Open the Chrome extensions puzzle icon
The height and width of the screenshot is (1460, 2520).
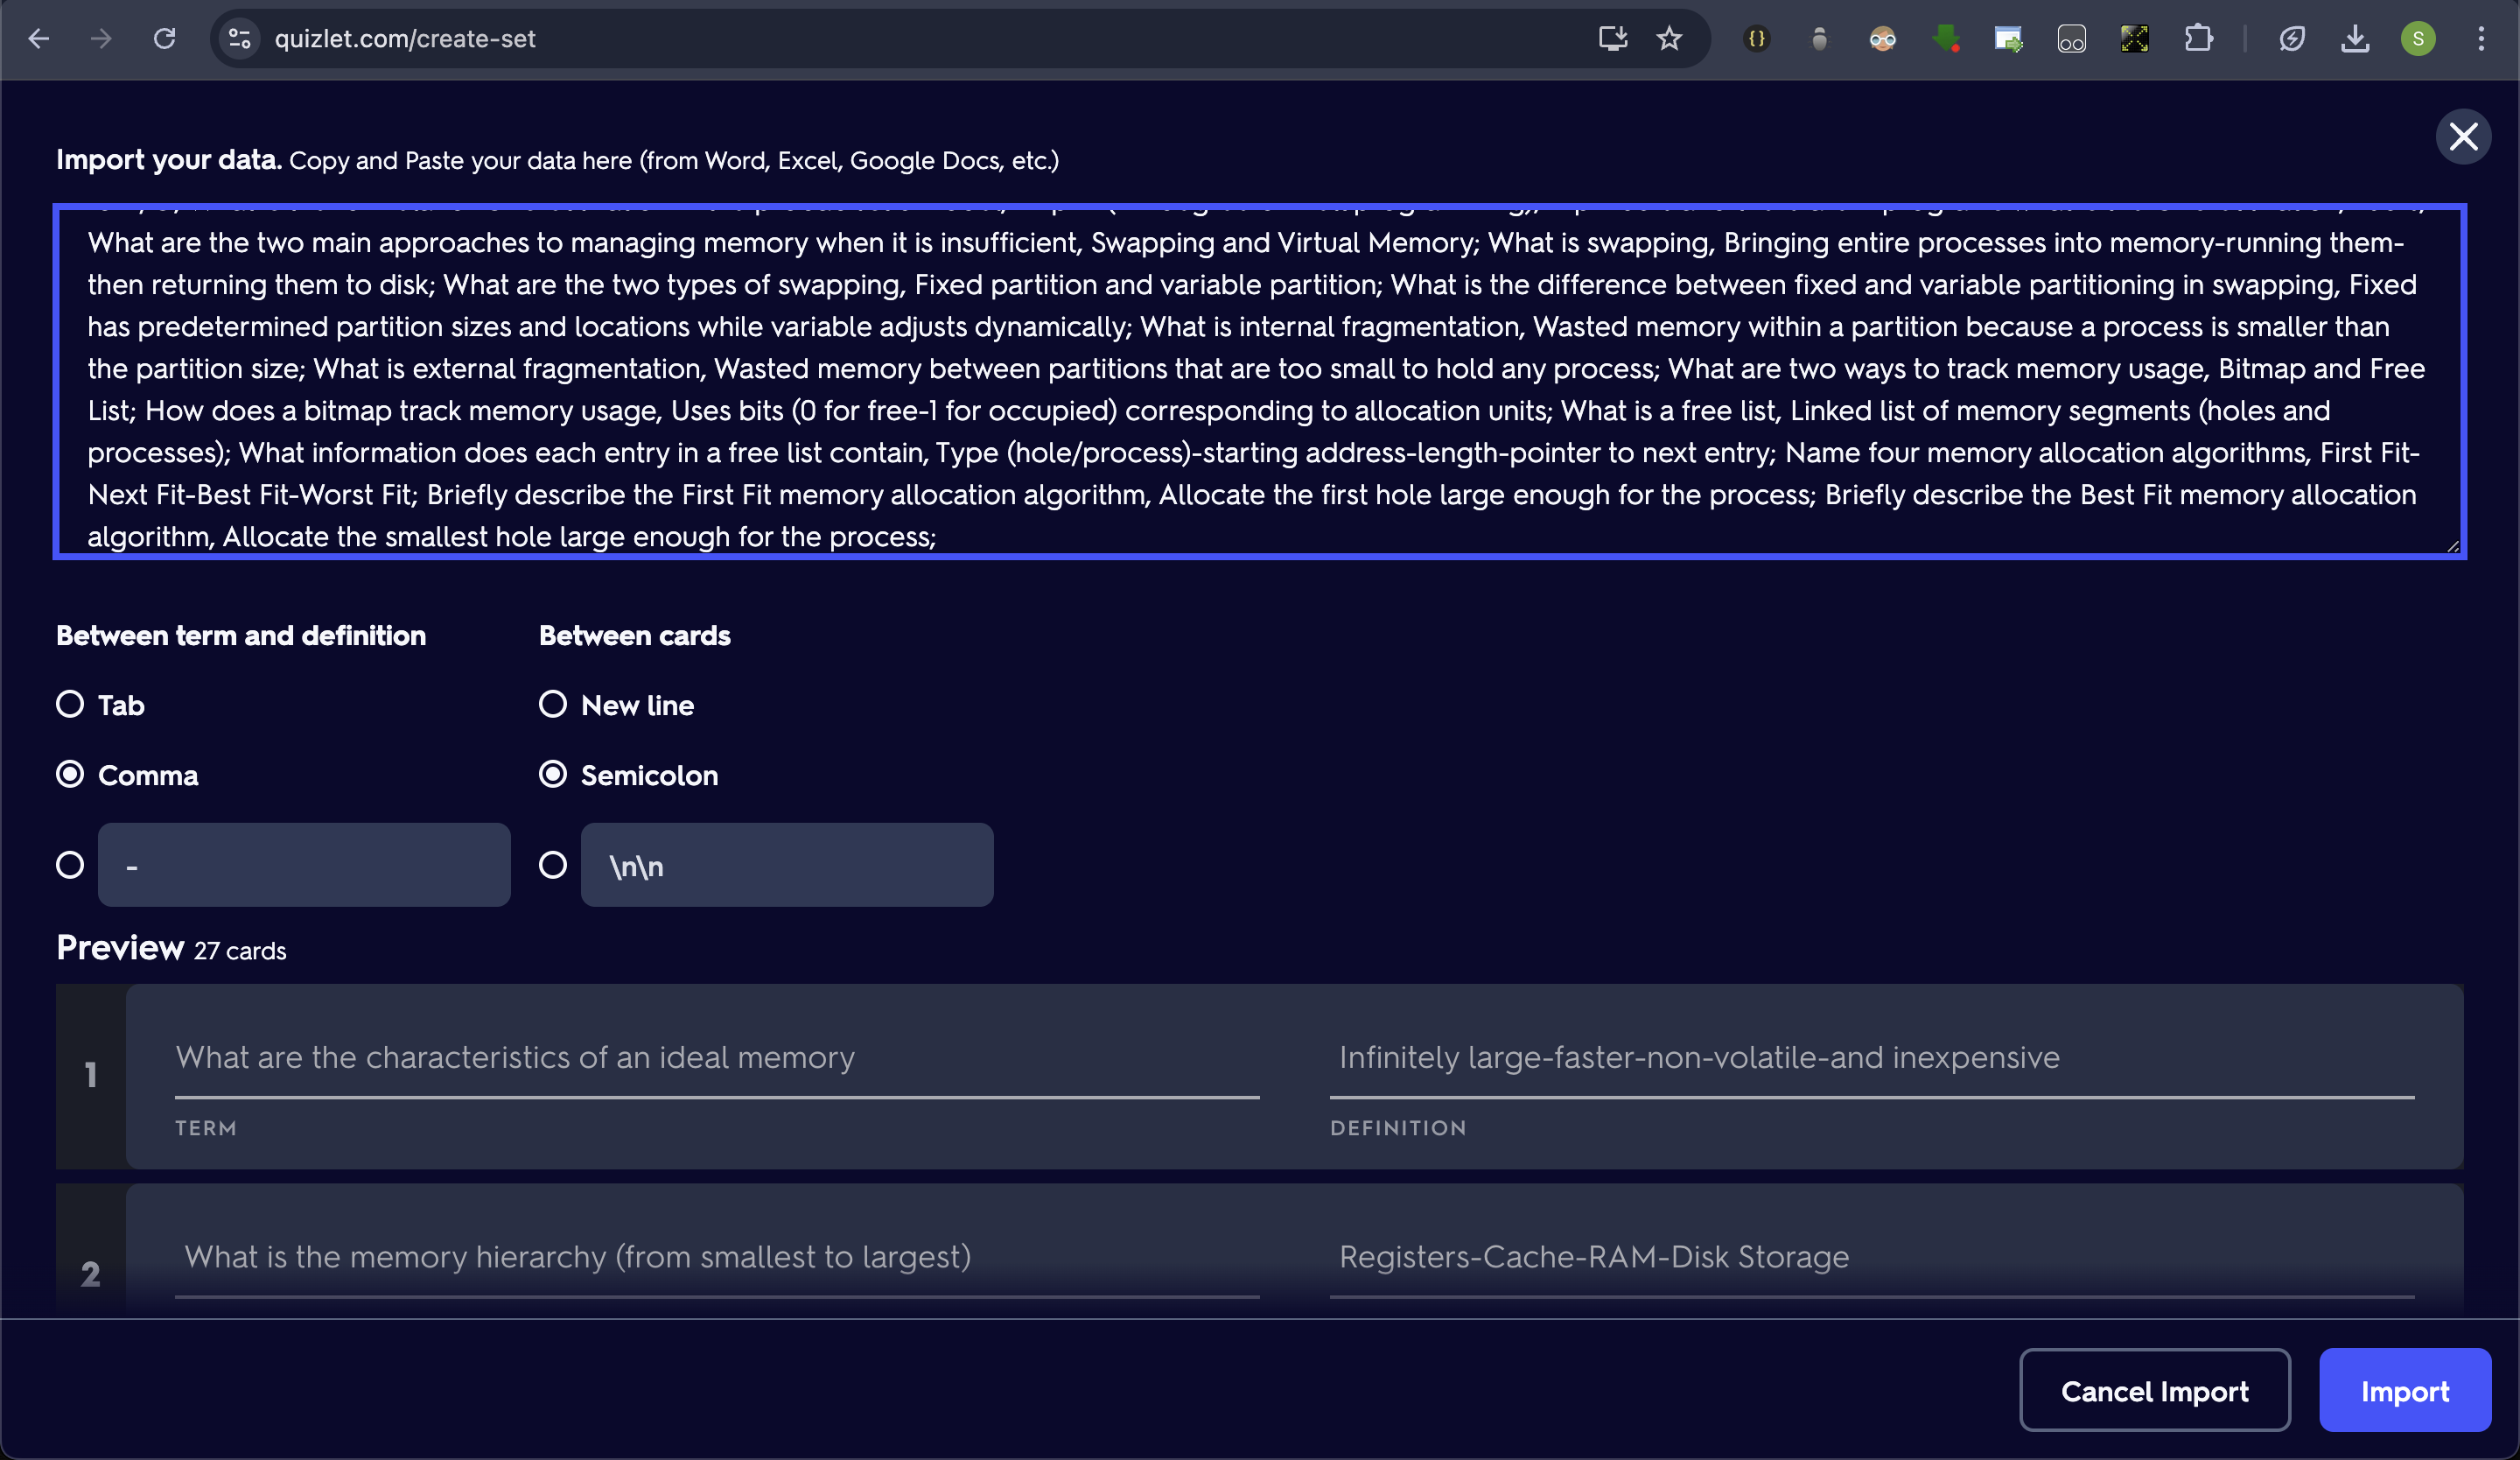tap(2198, 39)
